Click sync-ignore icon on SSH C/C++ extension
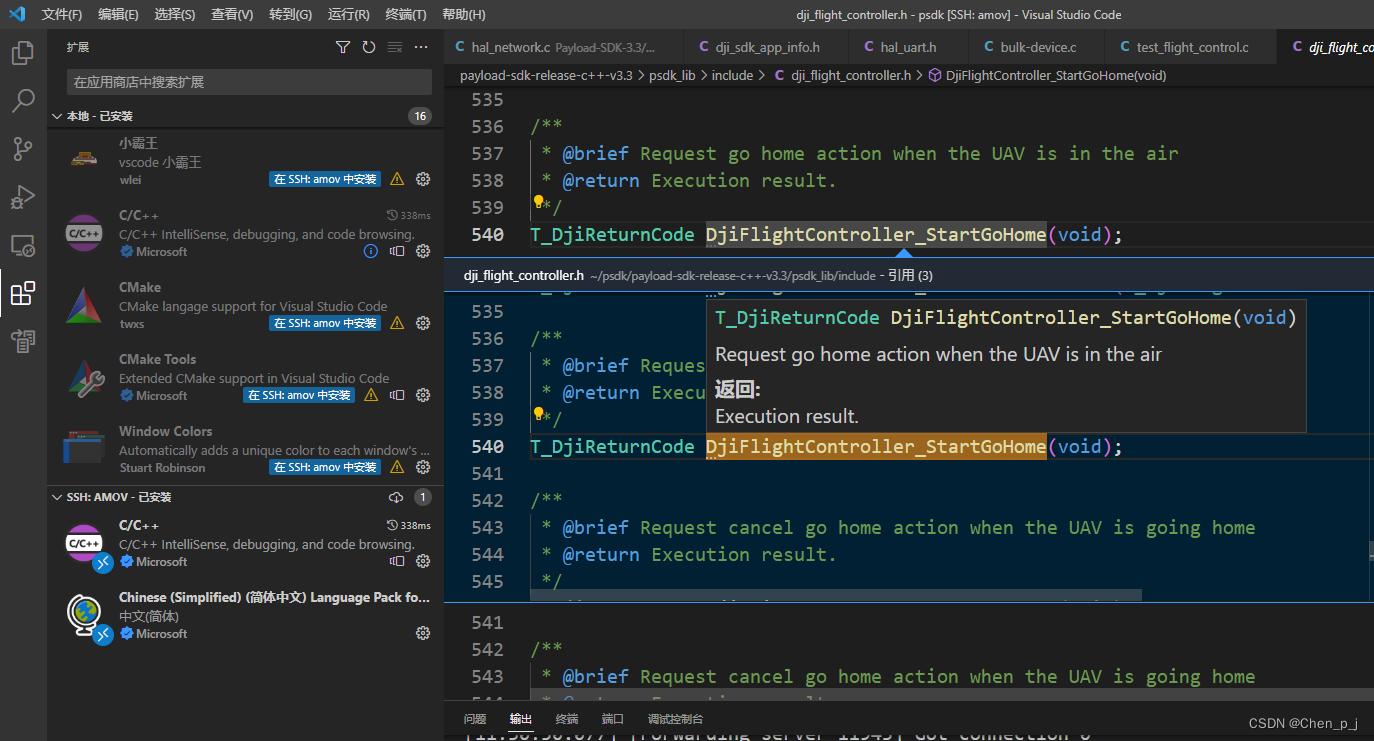The image size is (1374, 741). coord(397,561)
